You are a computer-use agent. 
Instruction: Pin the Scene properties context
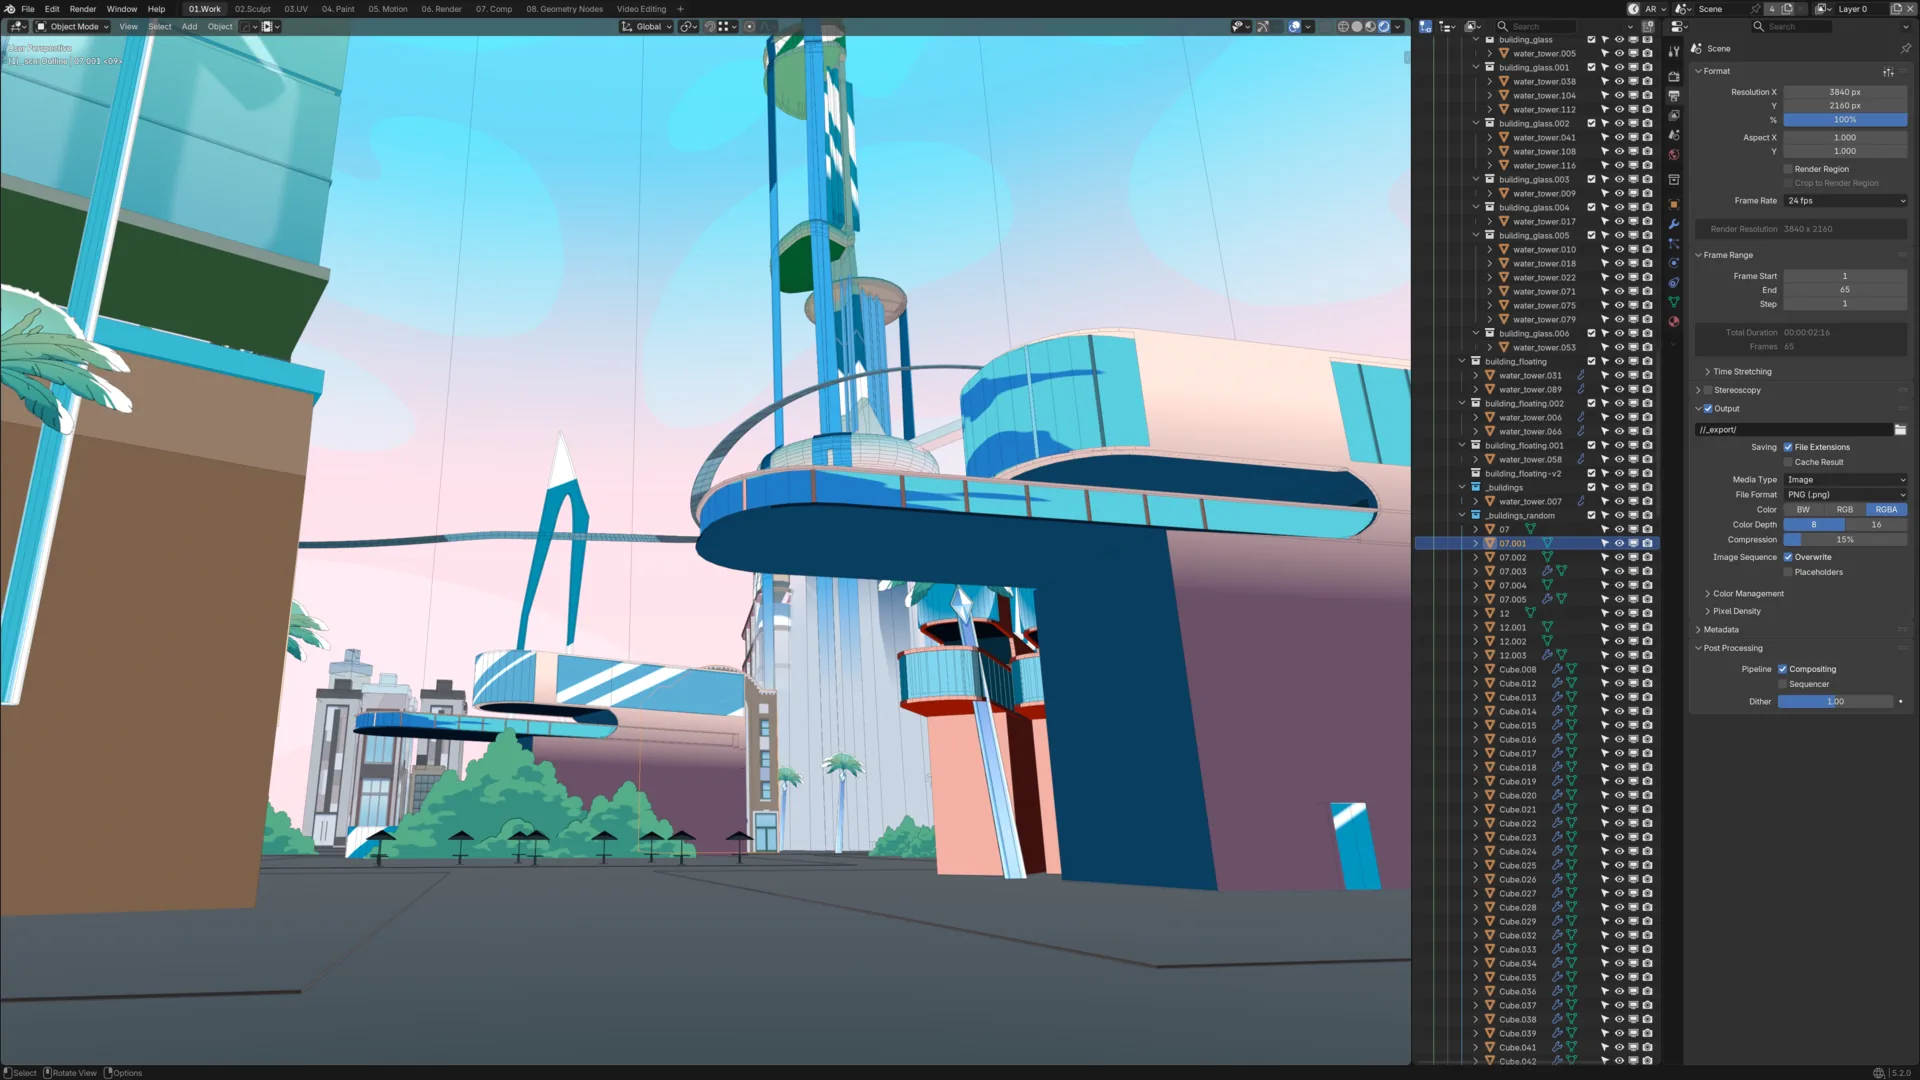(1905, 49)
